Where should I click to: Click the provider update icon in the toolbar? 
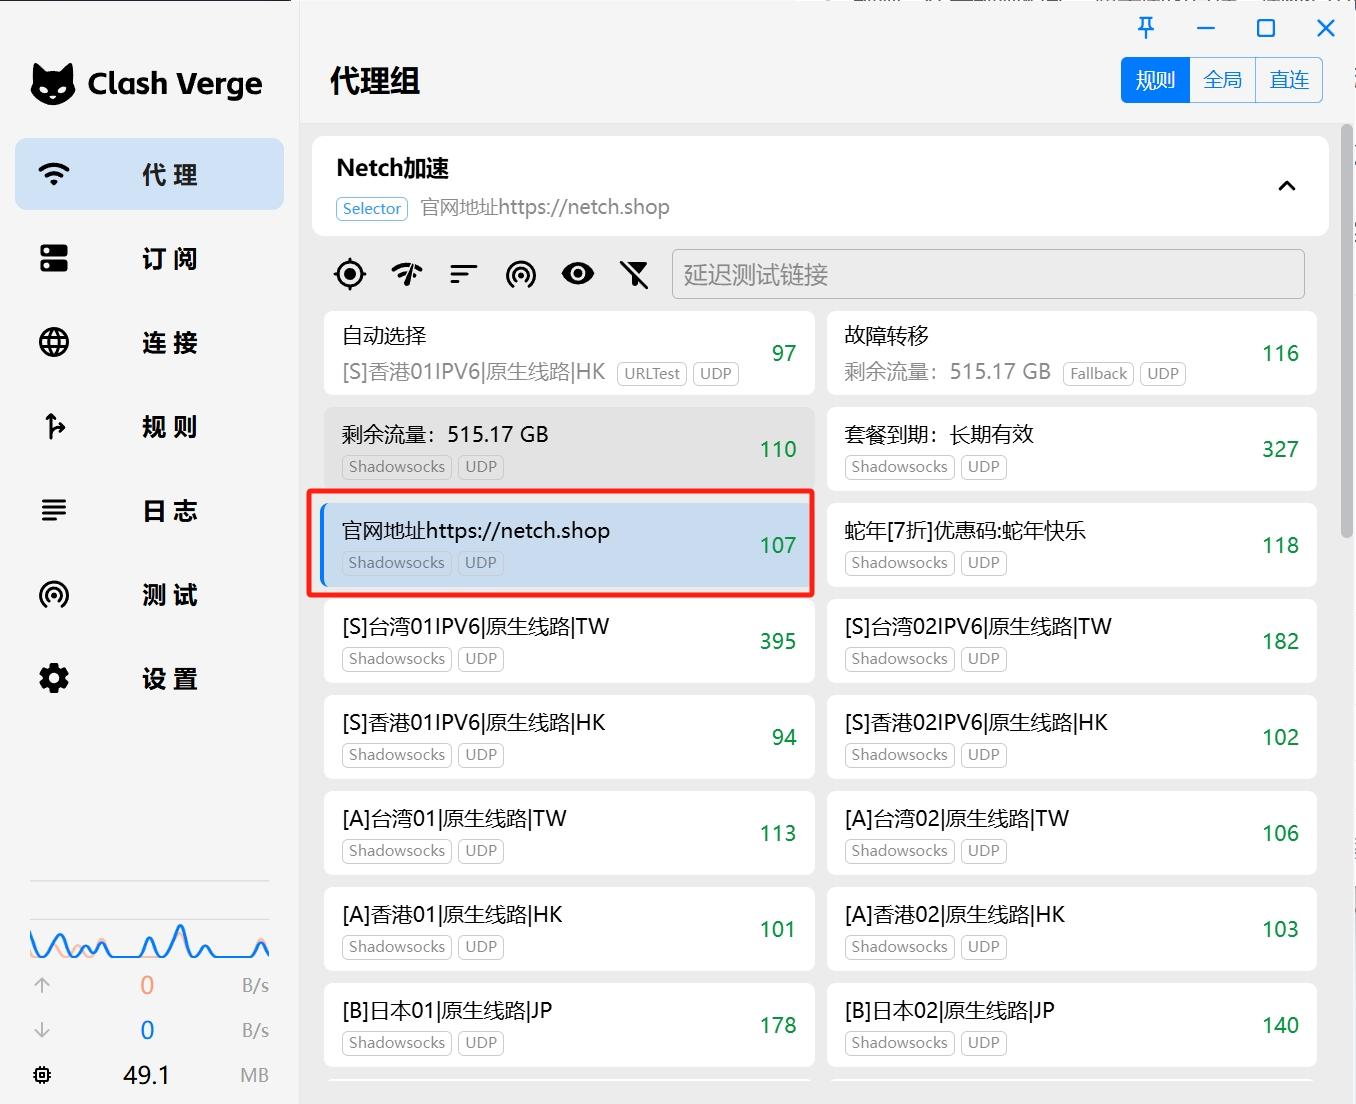point(521,274)
